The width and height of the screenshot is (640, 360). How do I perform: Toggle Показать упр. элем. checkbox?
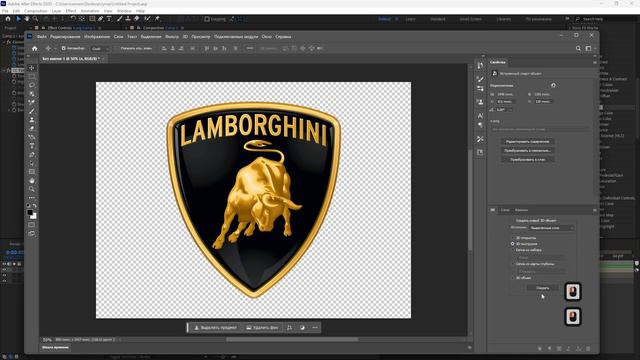pyautogui.click(x=116, y=48)
